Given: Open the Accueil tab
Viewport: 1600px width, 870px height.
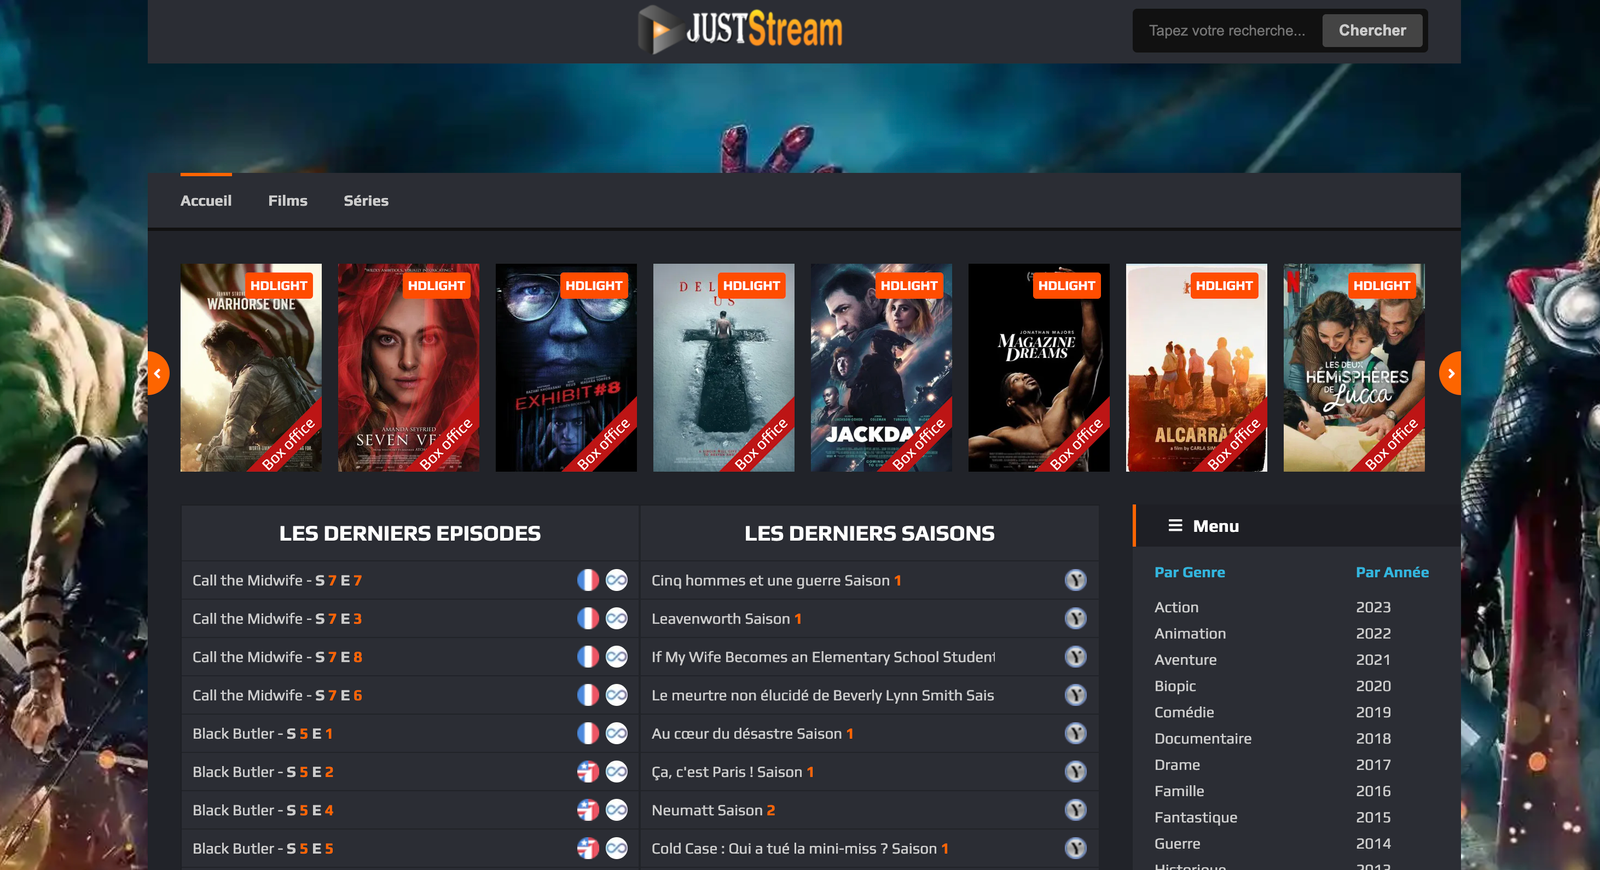Looking at the screenshot, I should point(206,201).
